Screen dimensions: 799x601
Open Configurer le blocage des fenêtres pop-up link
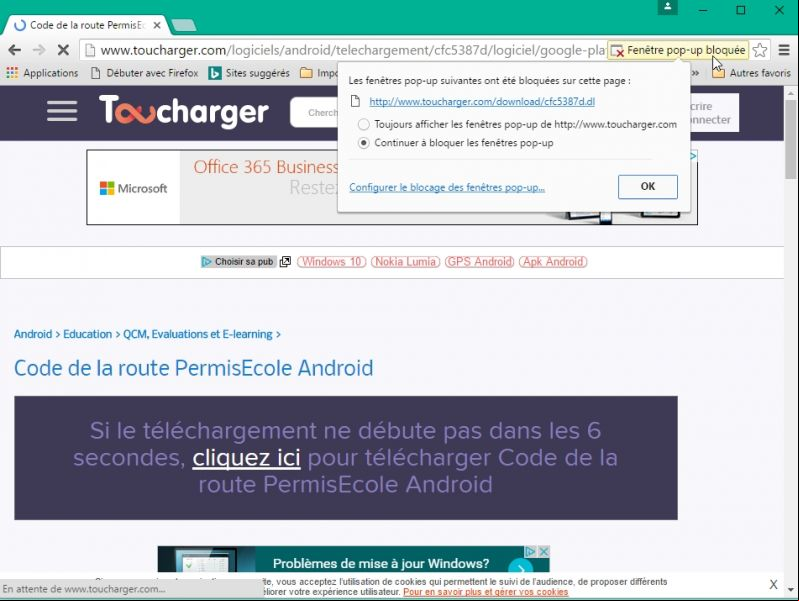pyautogui.click(x=447, y=187)
